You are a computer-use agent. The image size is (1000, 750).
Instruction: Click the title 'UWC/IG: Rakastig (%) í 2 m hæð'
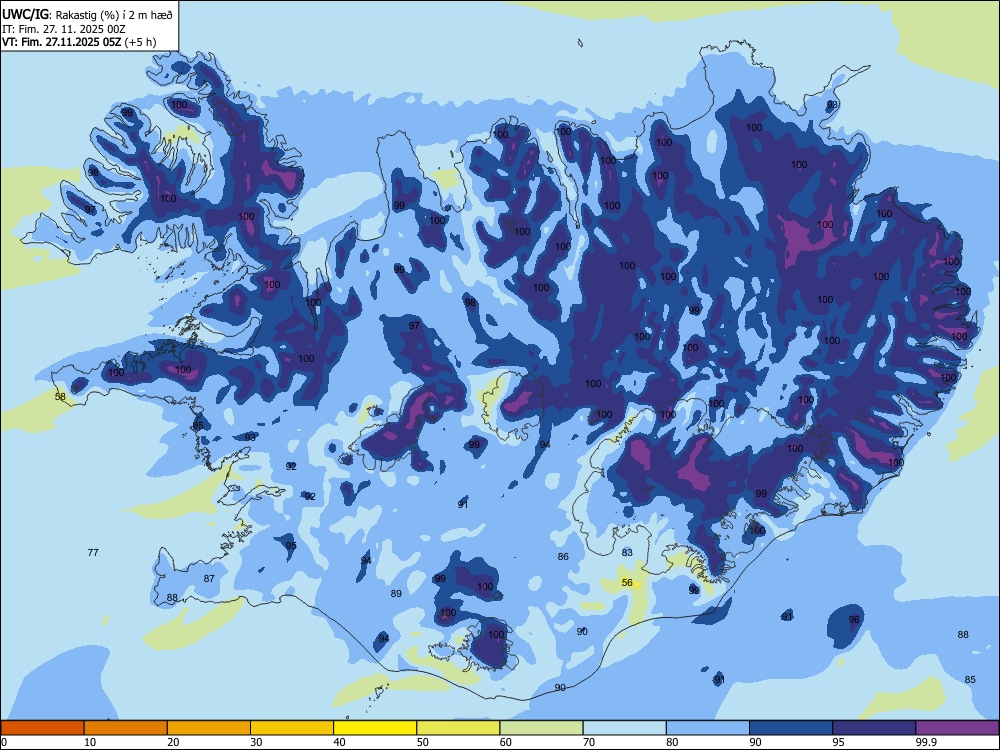click(87, 15)
